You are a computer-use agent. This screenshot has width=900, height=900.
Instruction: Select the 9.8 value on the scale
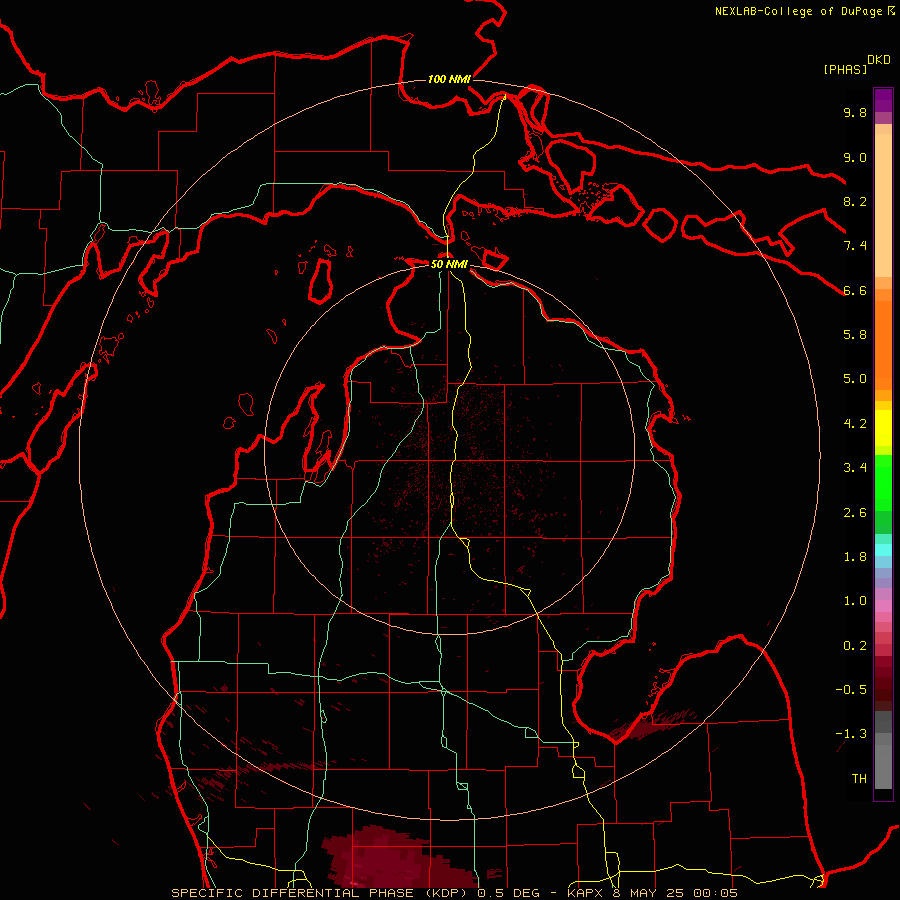[855, 112]
